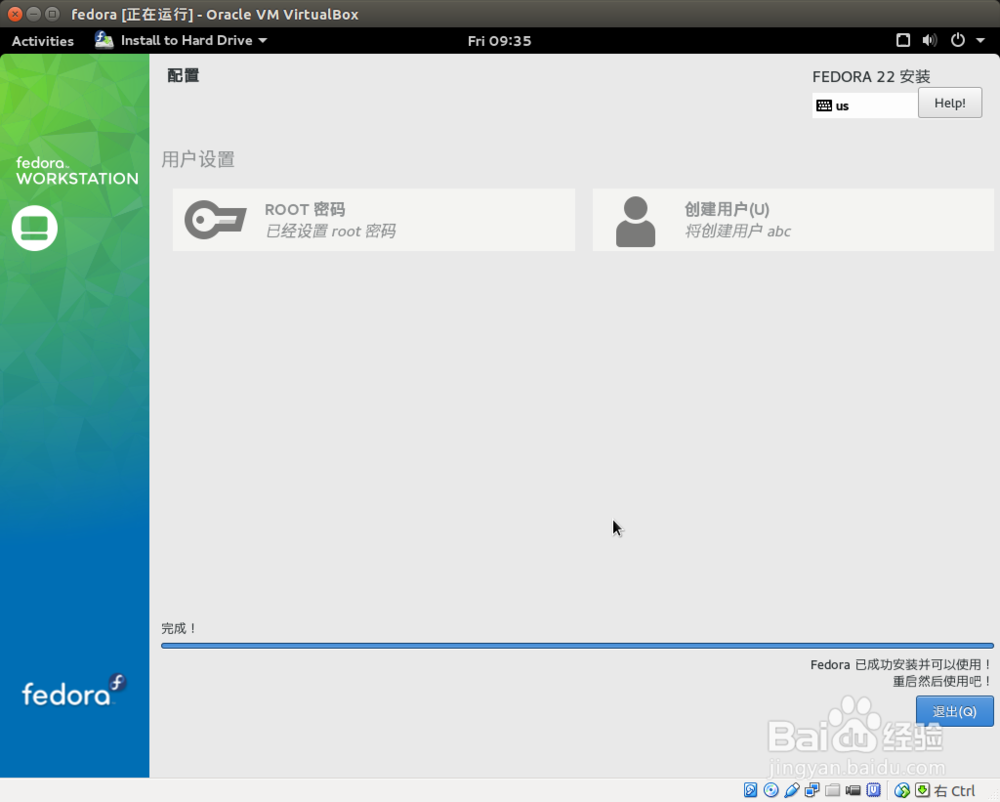
Task: Close the VirtualBox fedora window
Action: coord(15,13)
